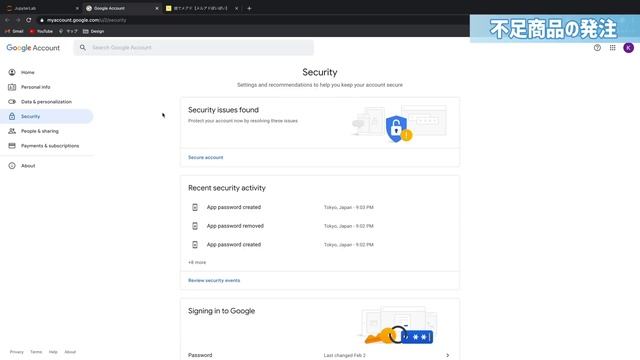Open App password created 9:03 PM entry
Screen dimensions: 640x360
coord(320,207)
